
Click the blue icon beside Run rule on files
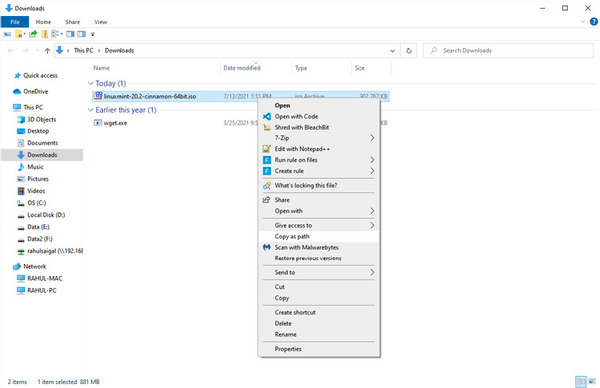point(267,160)
